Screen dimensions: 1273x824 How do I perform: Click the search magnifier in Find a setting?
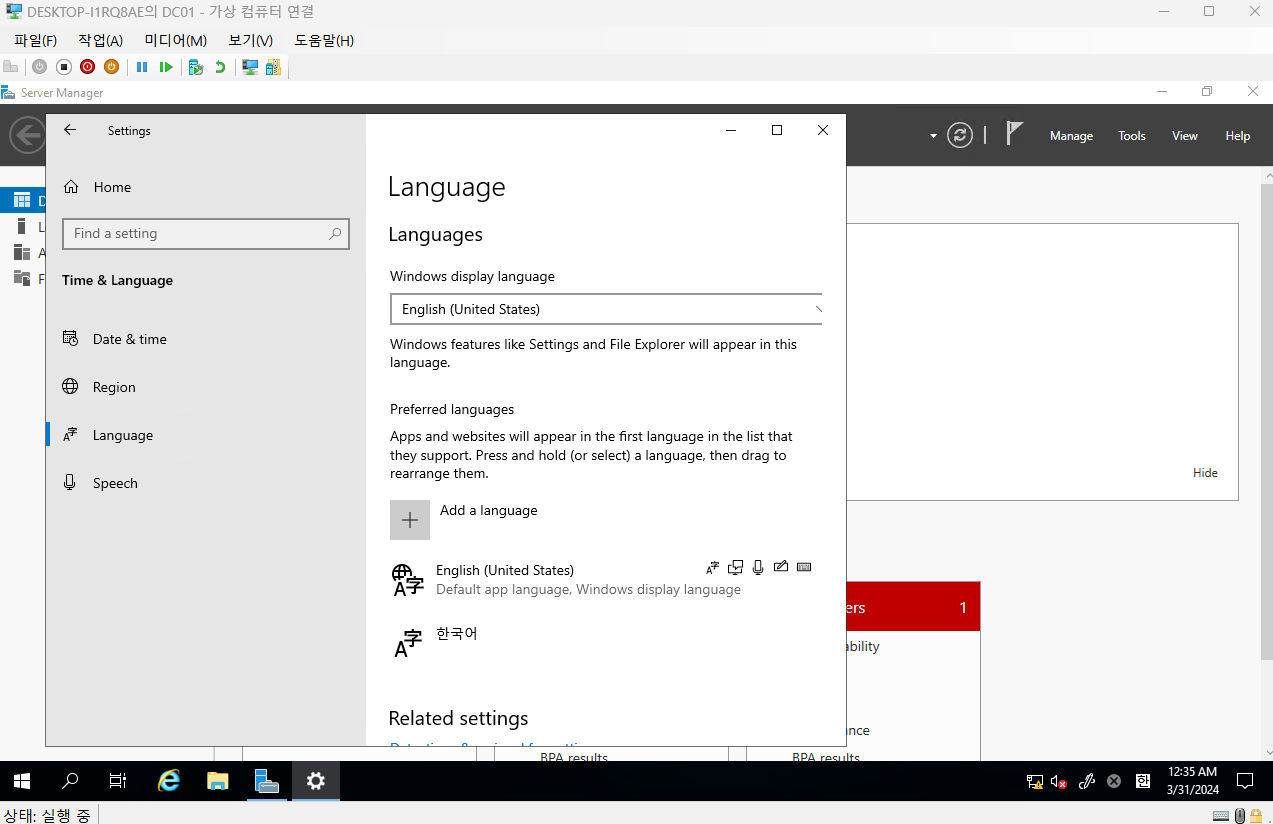click(335, 234)
